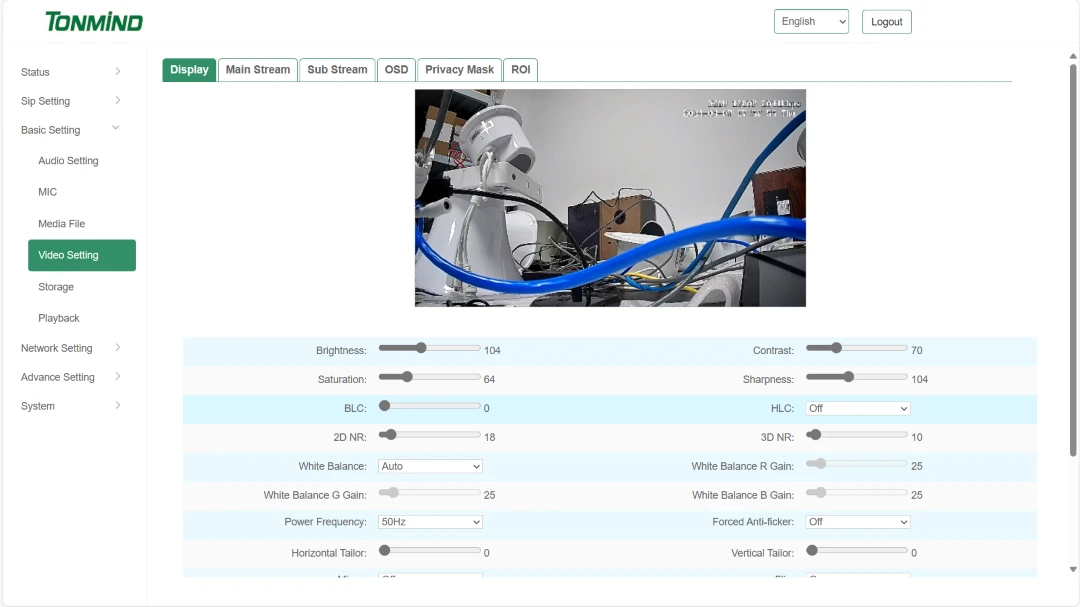This screenshot has width=1080, height=607.
Task: Click the Tonmind logo
Action: point(94,22)
